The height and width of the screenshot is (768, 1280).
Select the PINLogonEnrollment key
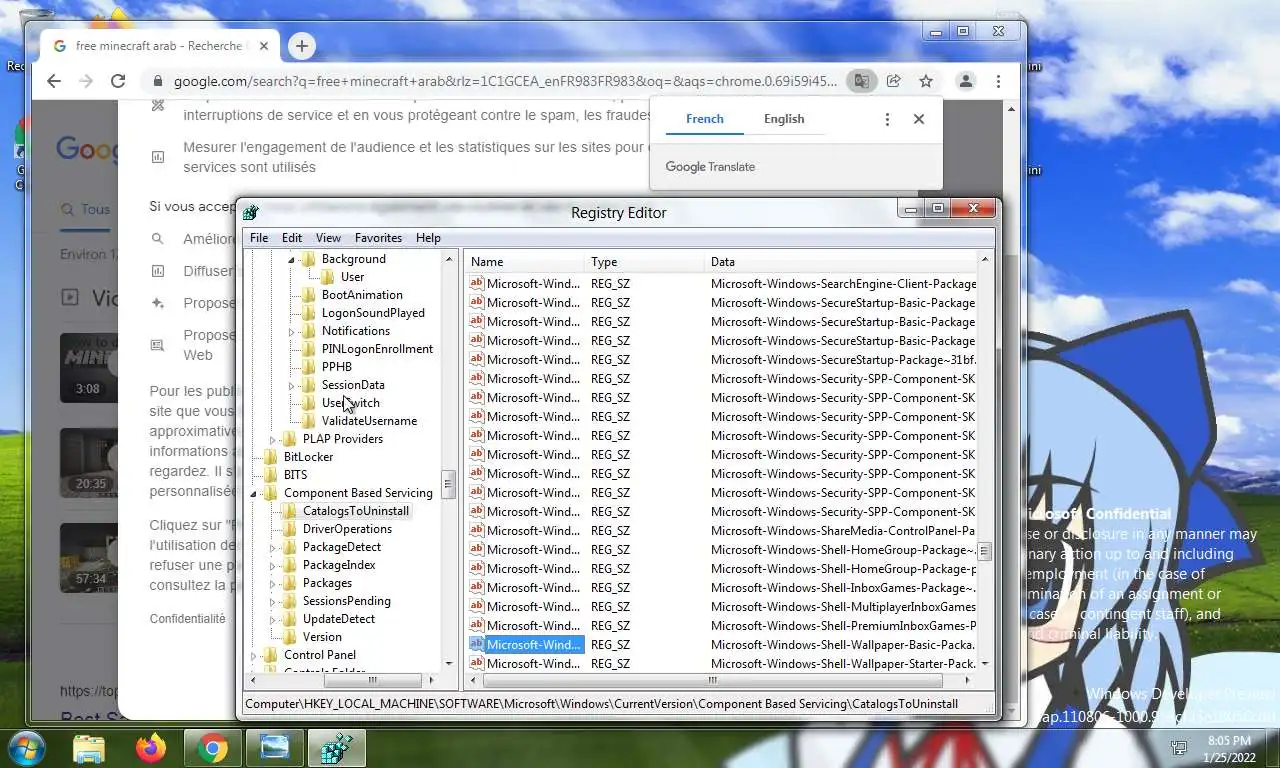[377, 349]
